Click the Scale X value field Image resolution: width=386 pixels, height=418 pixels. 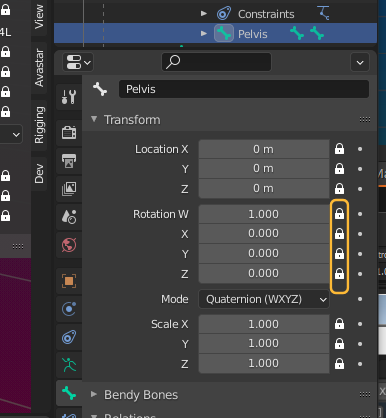click(x=264, y=324)
